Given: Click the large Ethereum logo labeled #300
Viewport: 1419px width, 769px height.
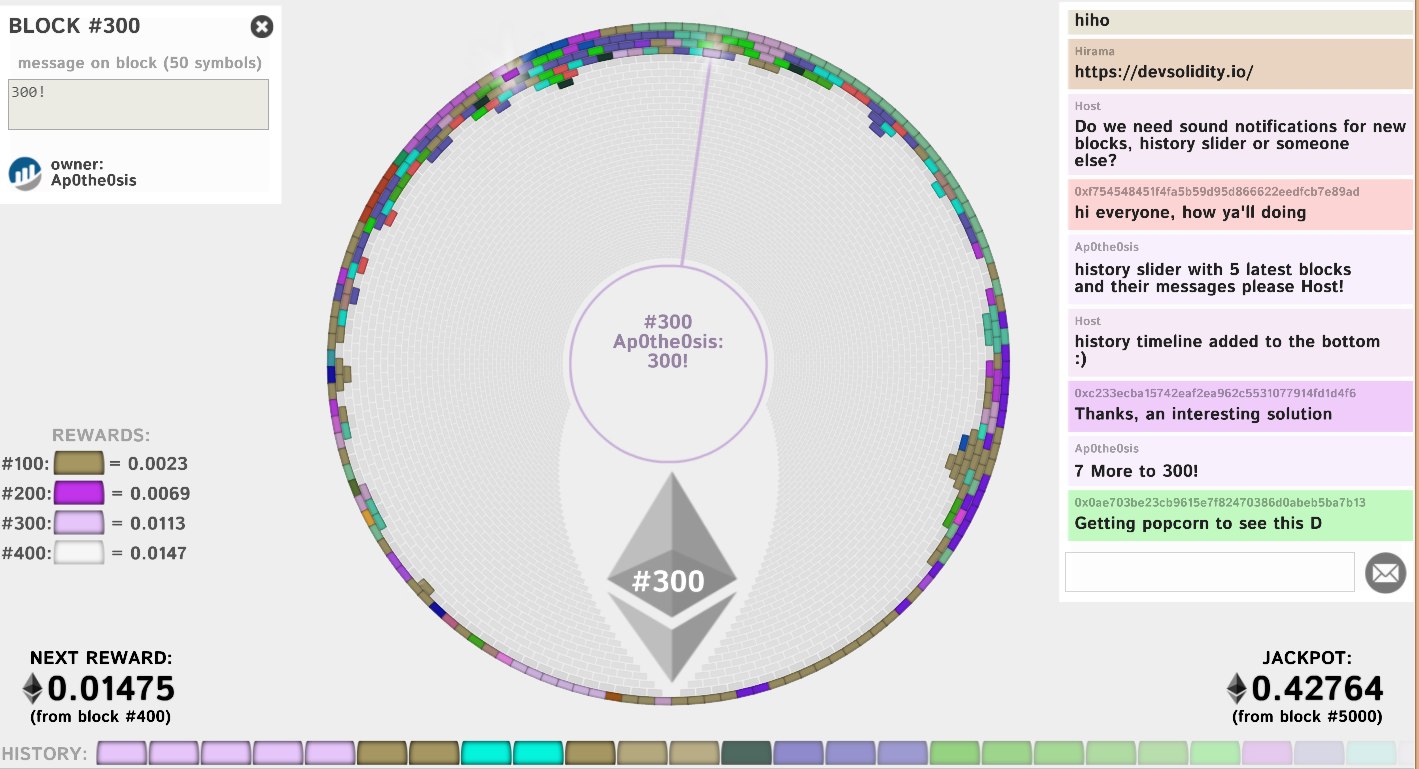Looking at the screenshot, I should (672, 578).
